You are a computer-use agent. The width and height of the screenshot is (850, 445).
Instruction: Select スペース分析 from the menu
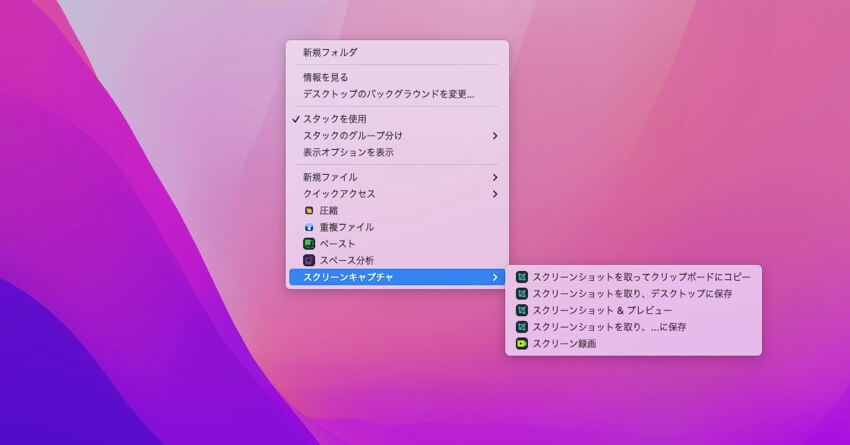click(397, 261)
